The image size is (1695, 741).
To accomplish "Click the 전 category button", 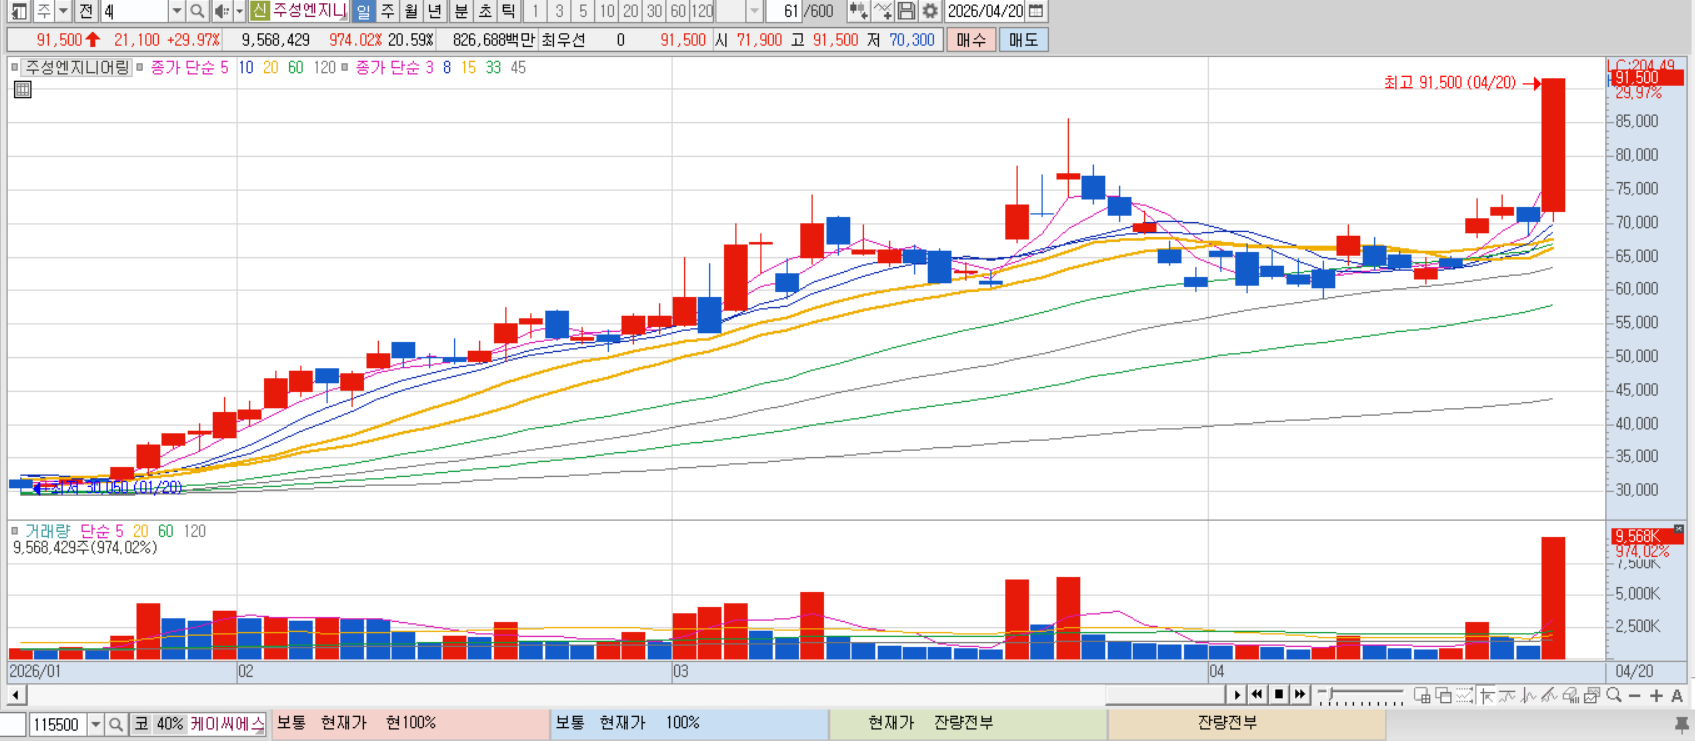I will (86, 11).
